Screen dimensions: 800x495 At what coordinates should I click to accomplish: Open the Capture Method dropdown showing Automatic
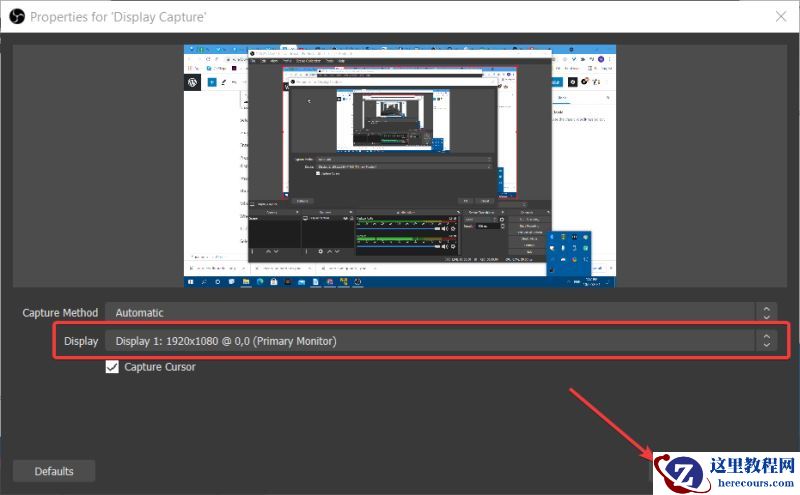click(x=441, y=313)
